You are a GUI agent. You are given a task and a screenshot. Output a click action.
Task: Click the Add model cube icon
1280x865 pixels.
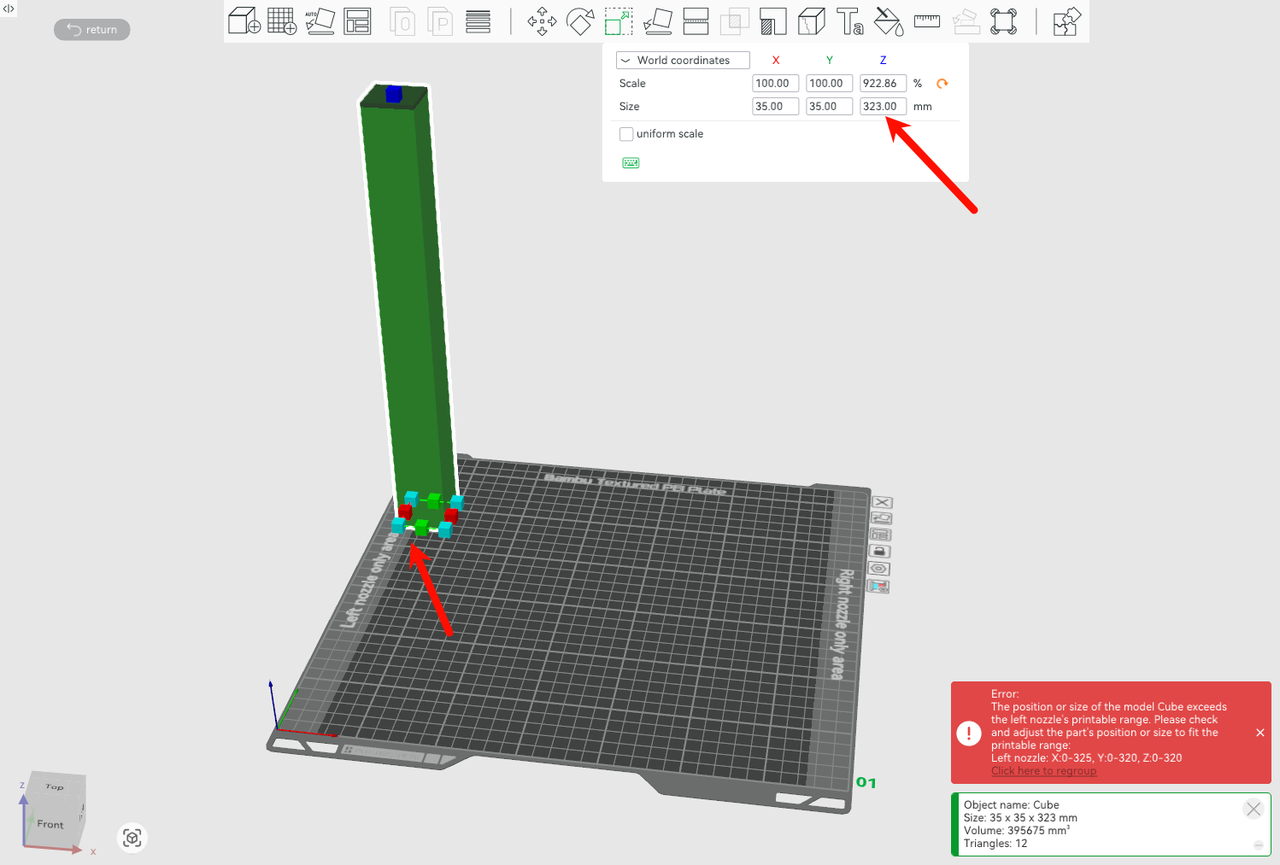[x=244, y=21]
